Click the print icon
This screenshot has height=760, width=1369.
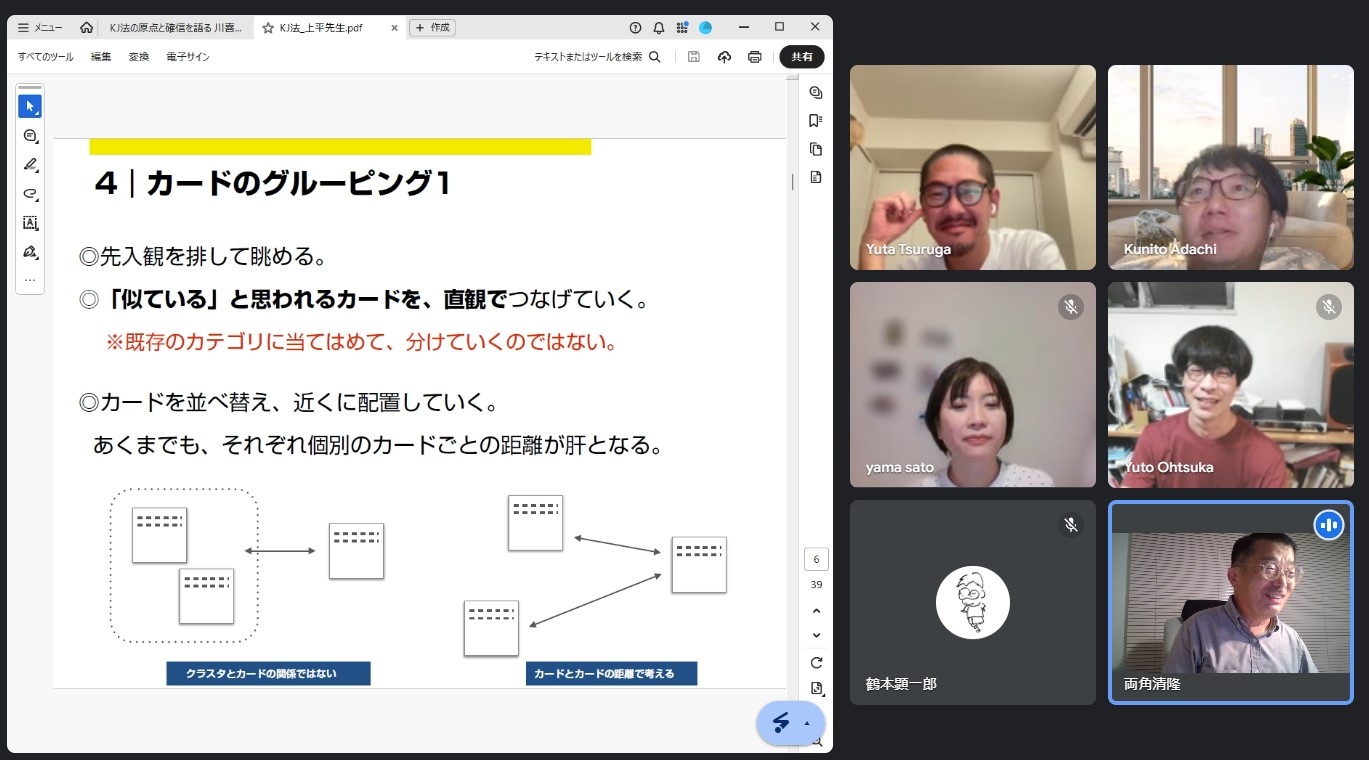click(x=754, y=57)
